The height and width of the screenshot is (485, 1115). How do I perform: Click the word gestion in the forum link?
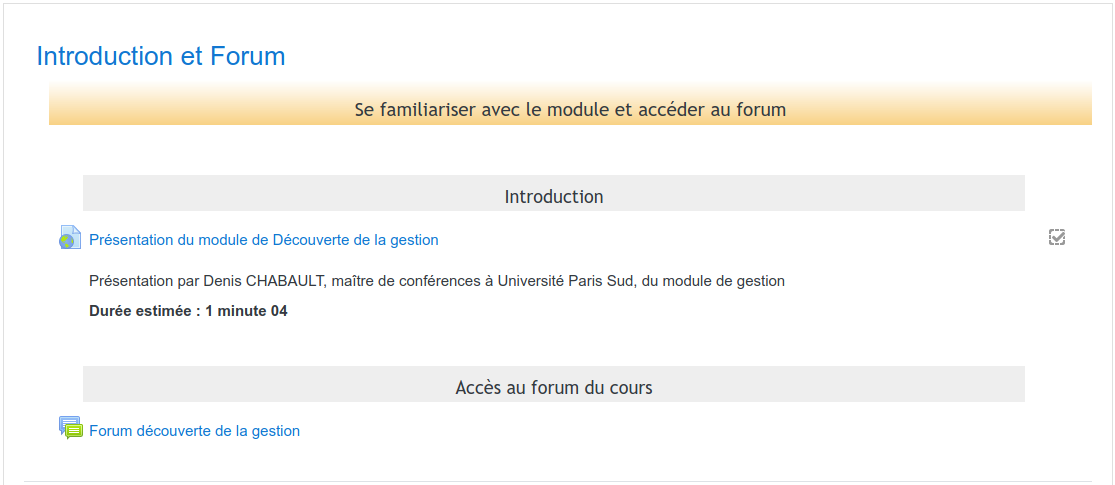point(276,430)
